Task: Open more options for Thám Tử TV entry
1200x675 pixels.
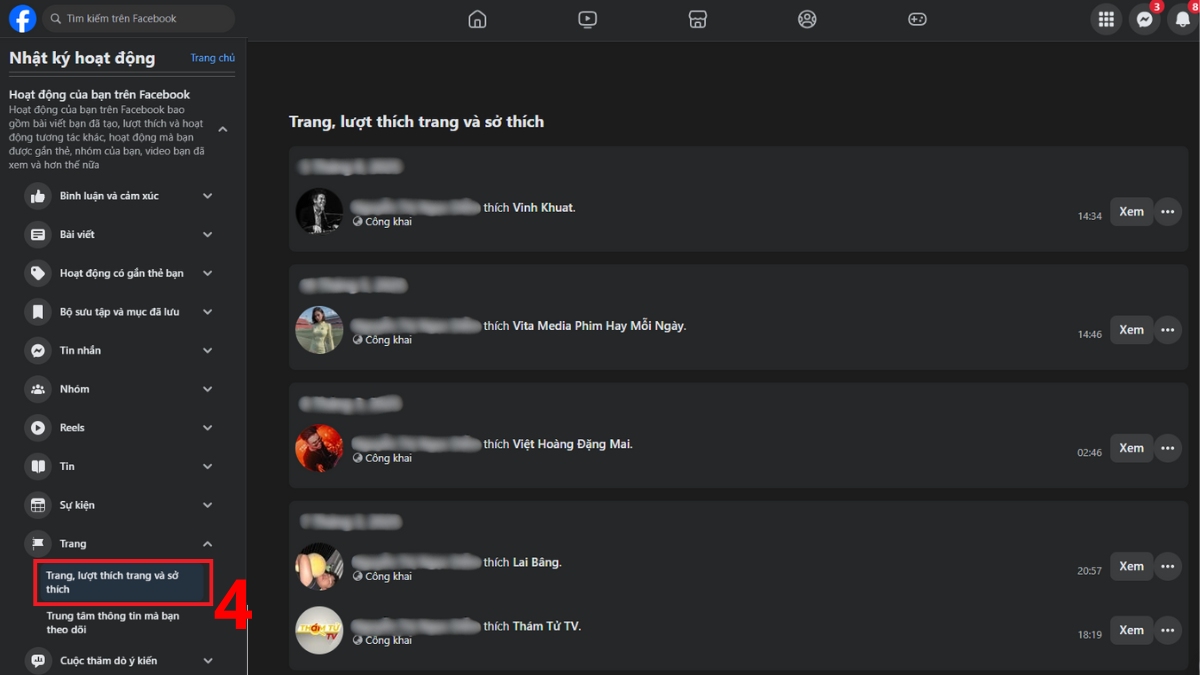Action: (1167, 630)
